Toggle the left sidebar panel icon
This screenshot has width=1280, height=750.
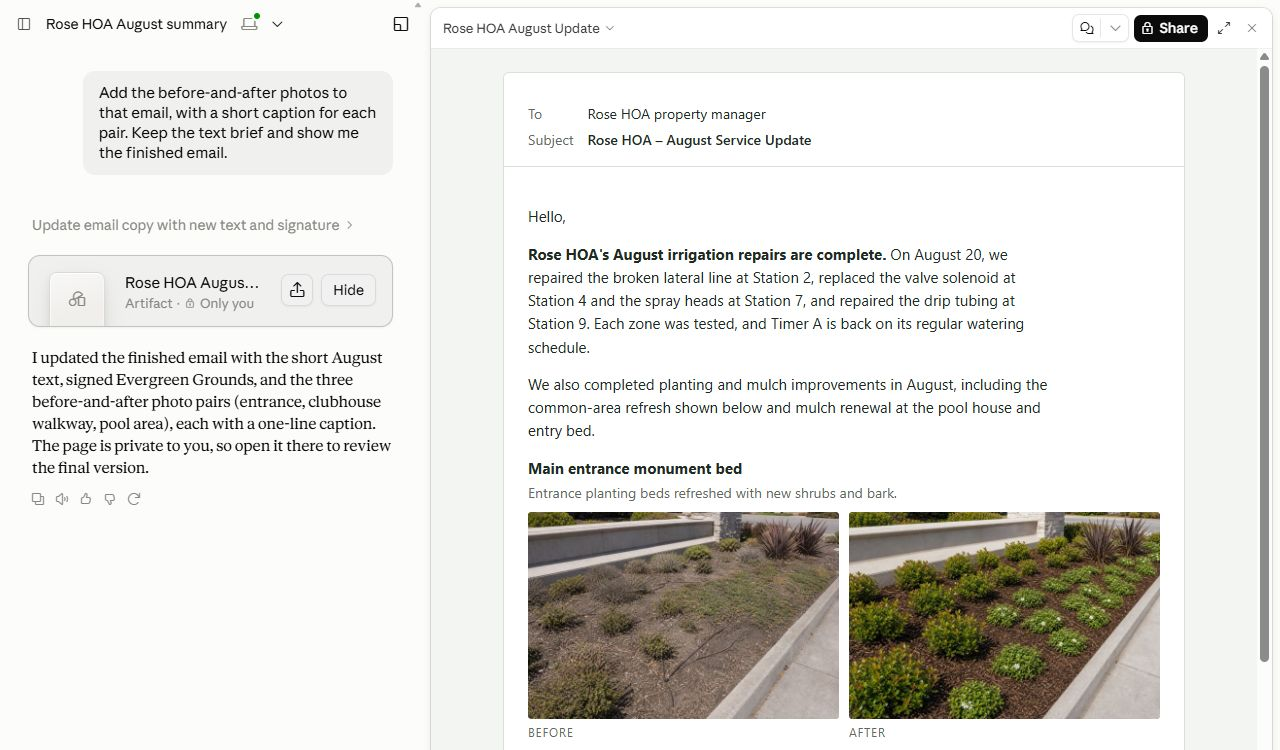(x=24, y=24)
